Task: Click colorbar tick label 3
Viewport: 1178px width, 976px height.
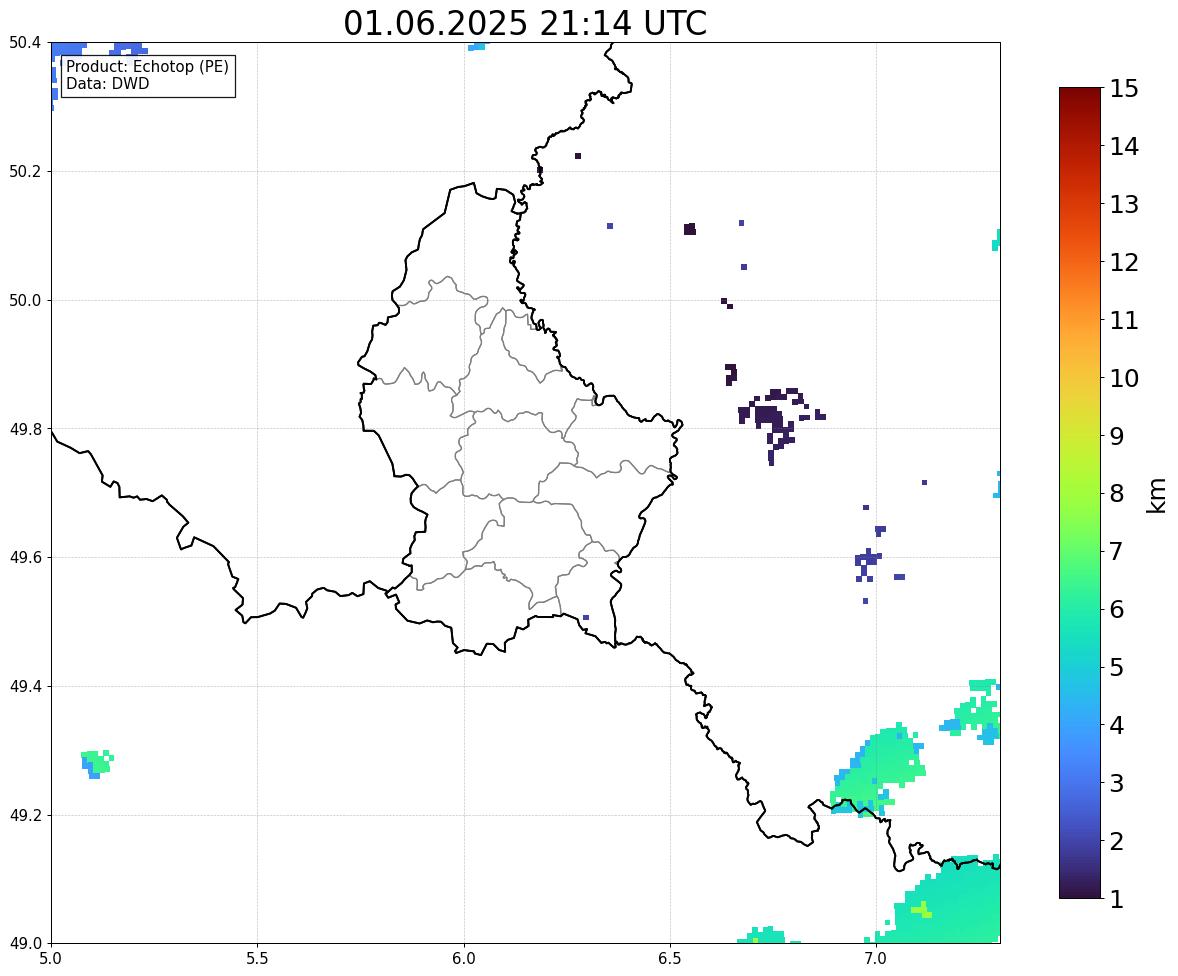Action: 1117,783
